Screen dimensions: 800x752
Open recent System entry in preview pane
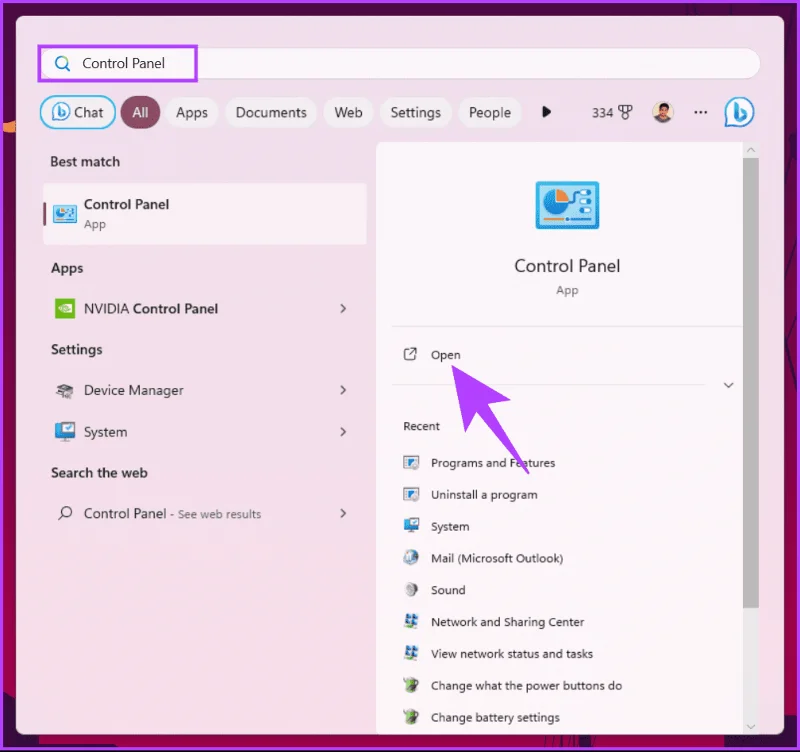coord(450,527)
